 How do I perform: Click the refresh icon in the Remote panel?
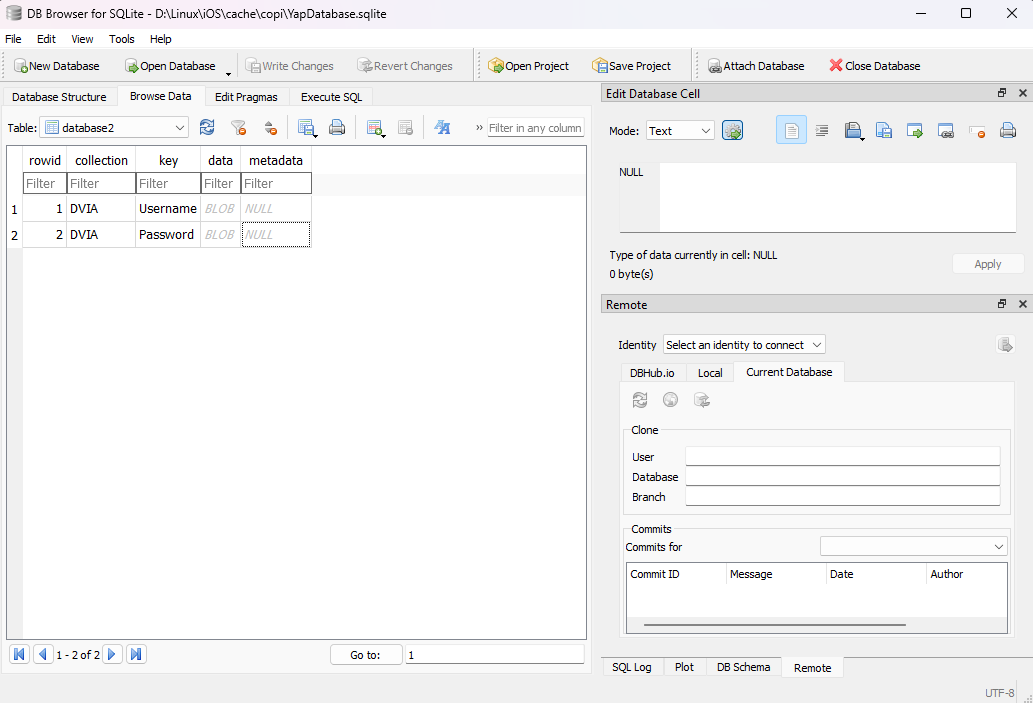[640, 400]
